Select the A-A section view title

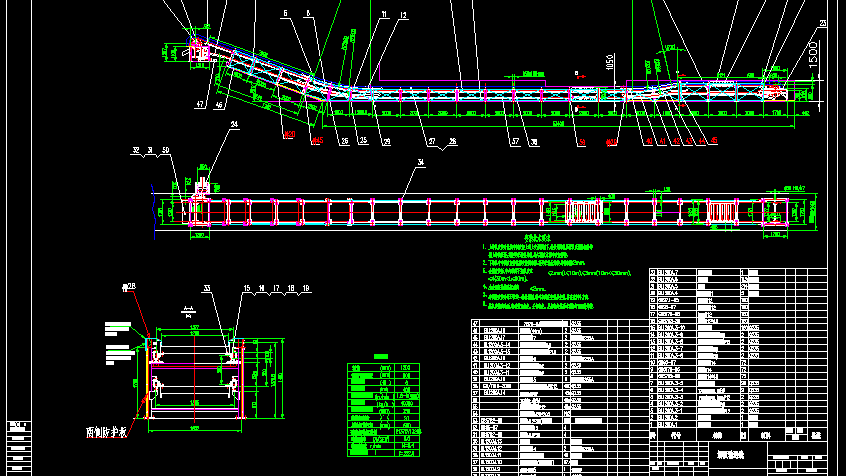click(x=188, y=311)
